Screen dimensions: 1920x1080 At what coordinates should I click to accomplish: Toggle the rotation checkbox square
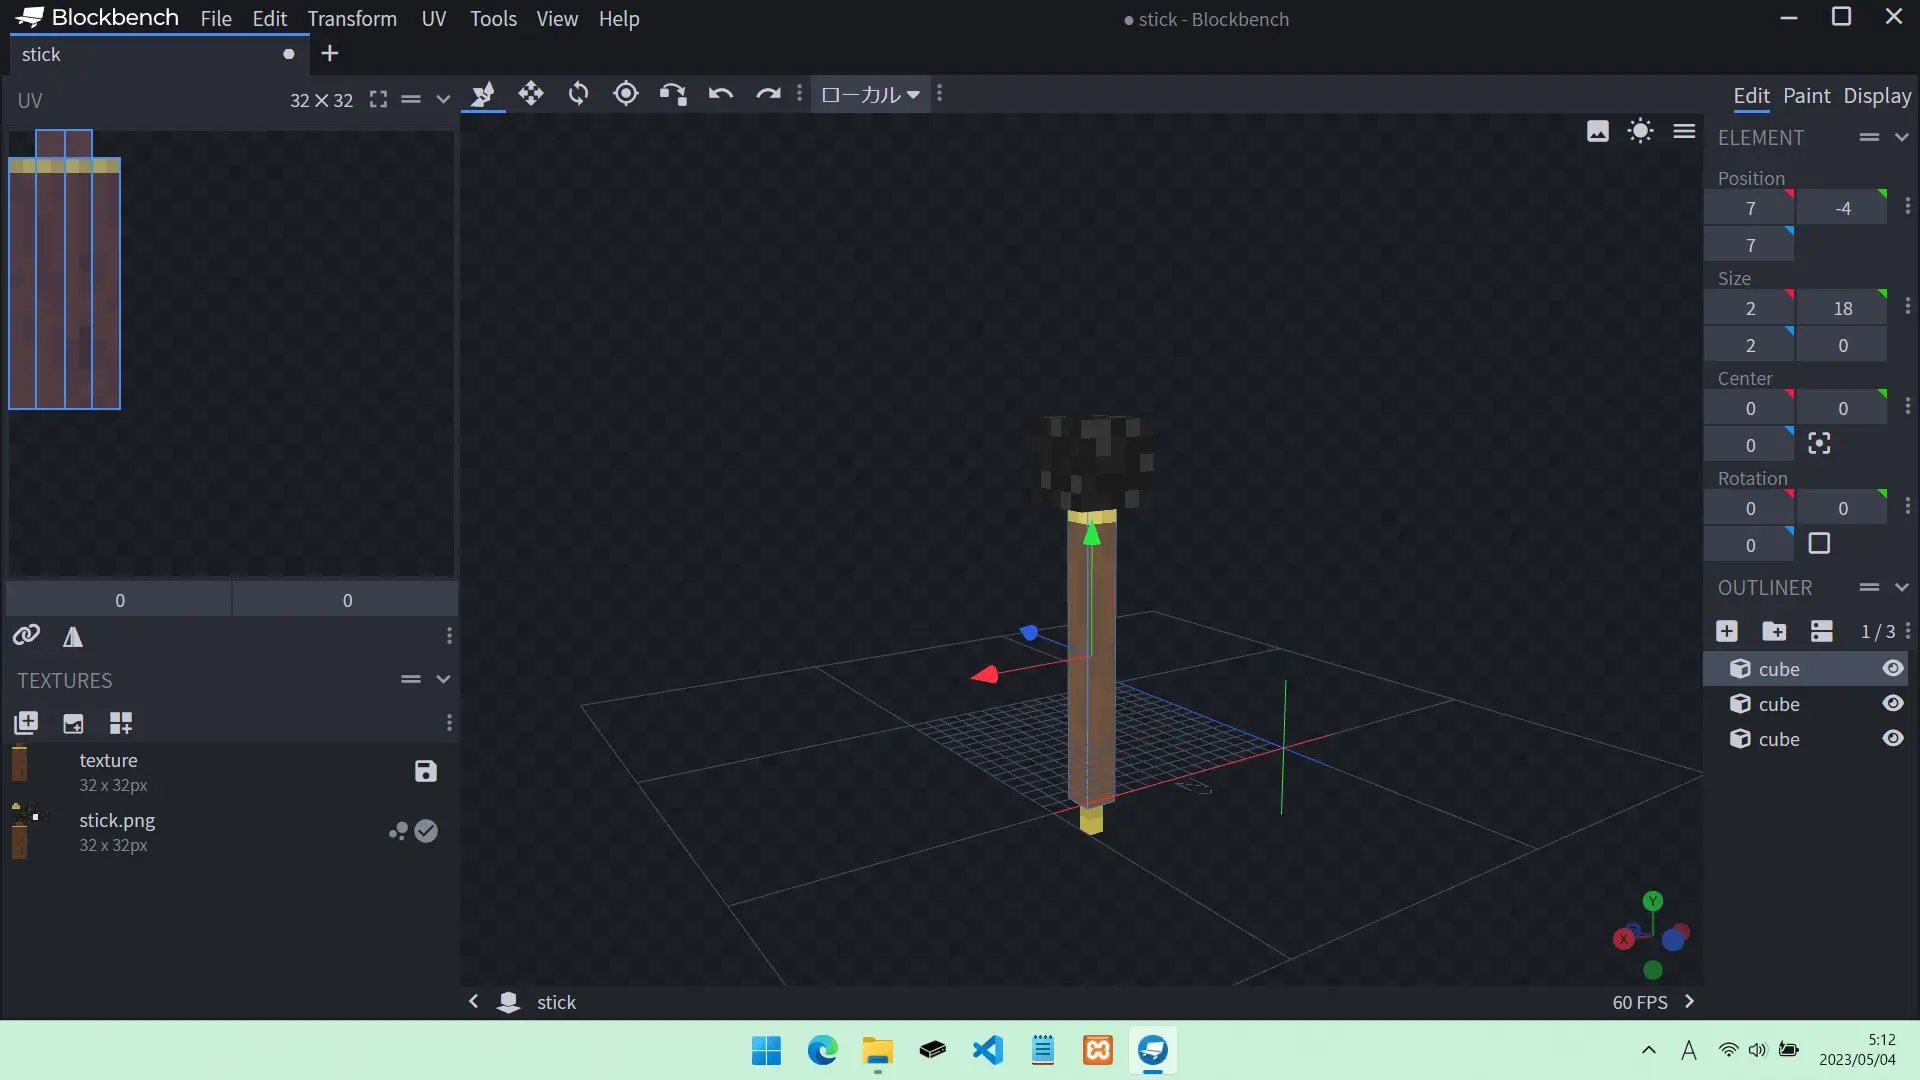coord(1819,544)
